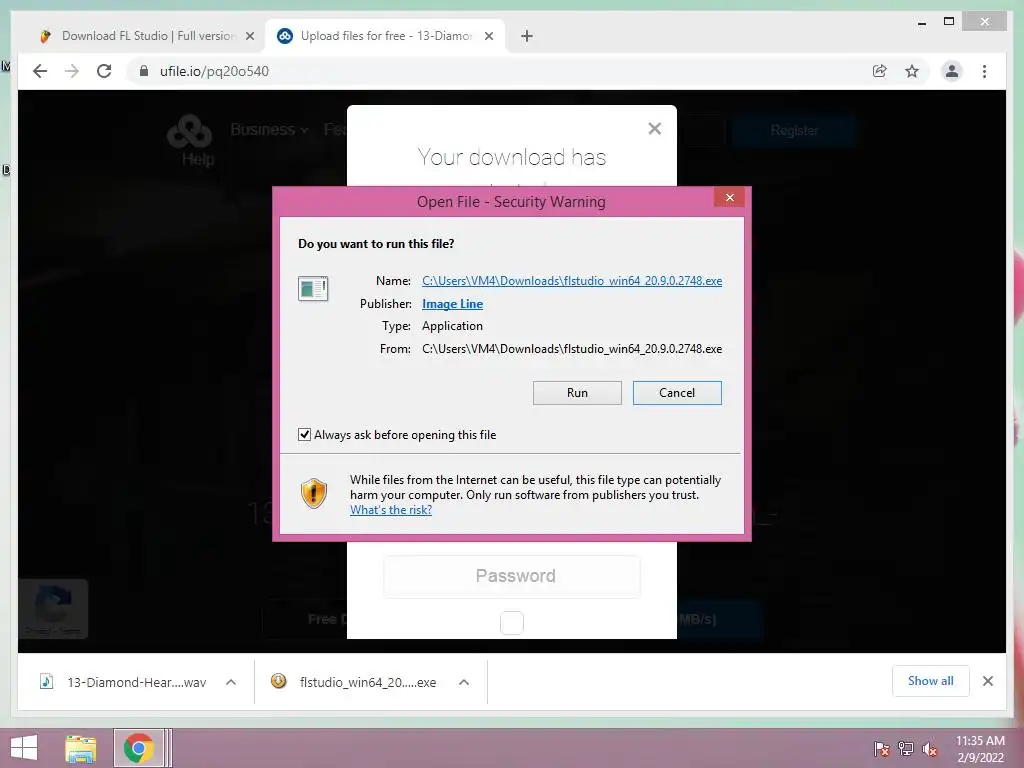Go forward in browser history

coord(72,71)
